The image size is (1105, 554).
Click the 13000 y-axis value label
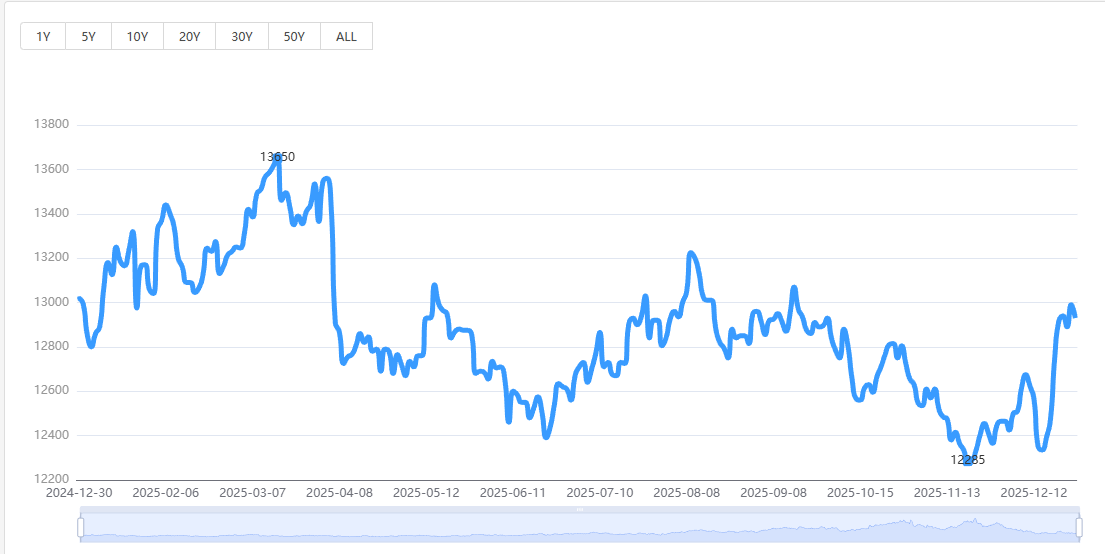pyautogui.click(x=51, y=302)
